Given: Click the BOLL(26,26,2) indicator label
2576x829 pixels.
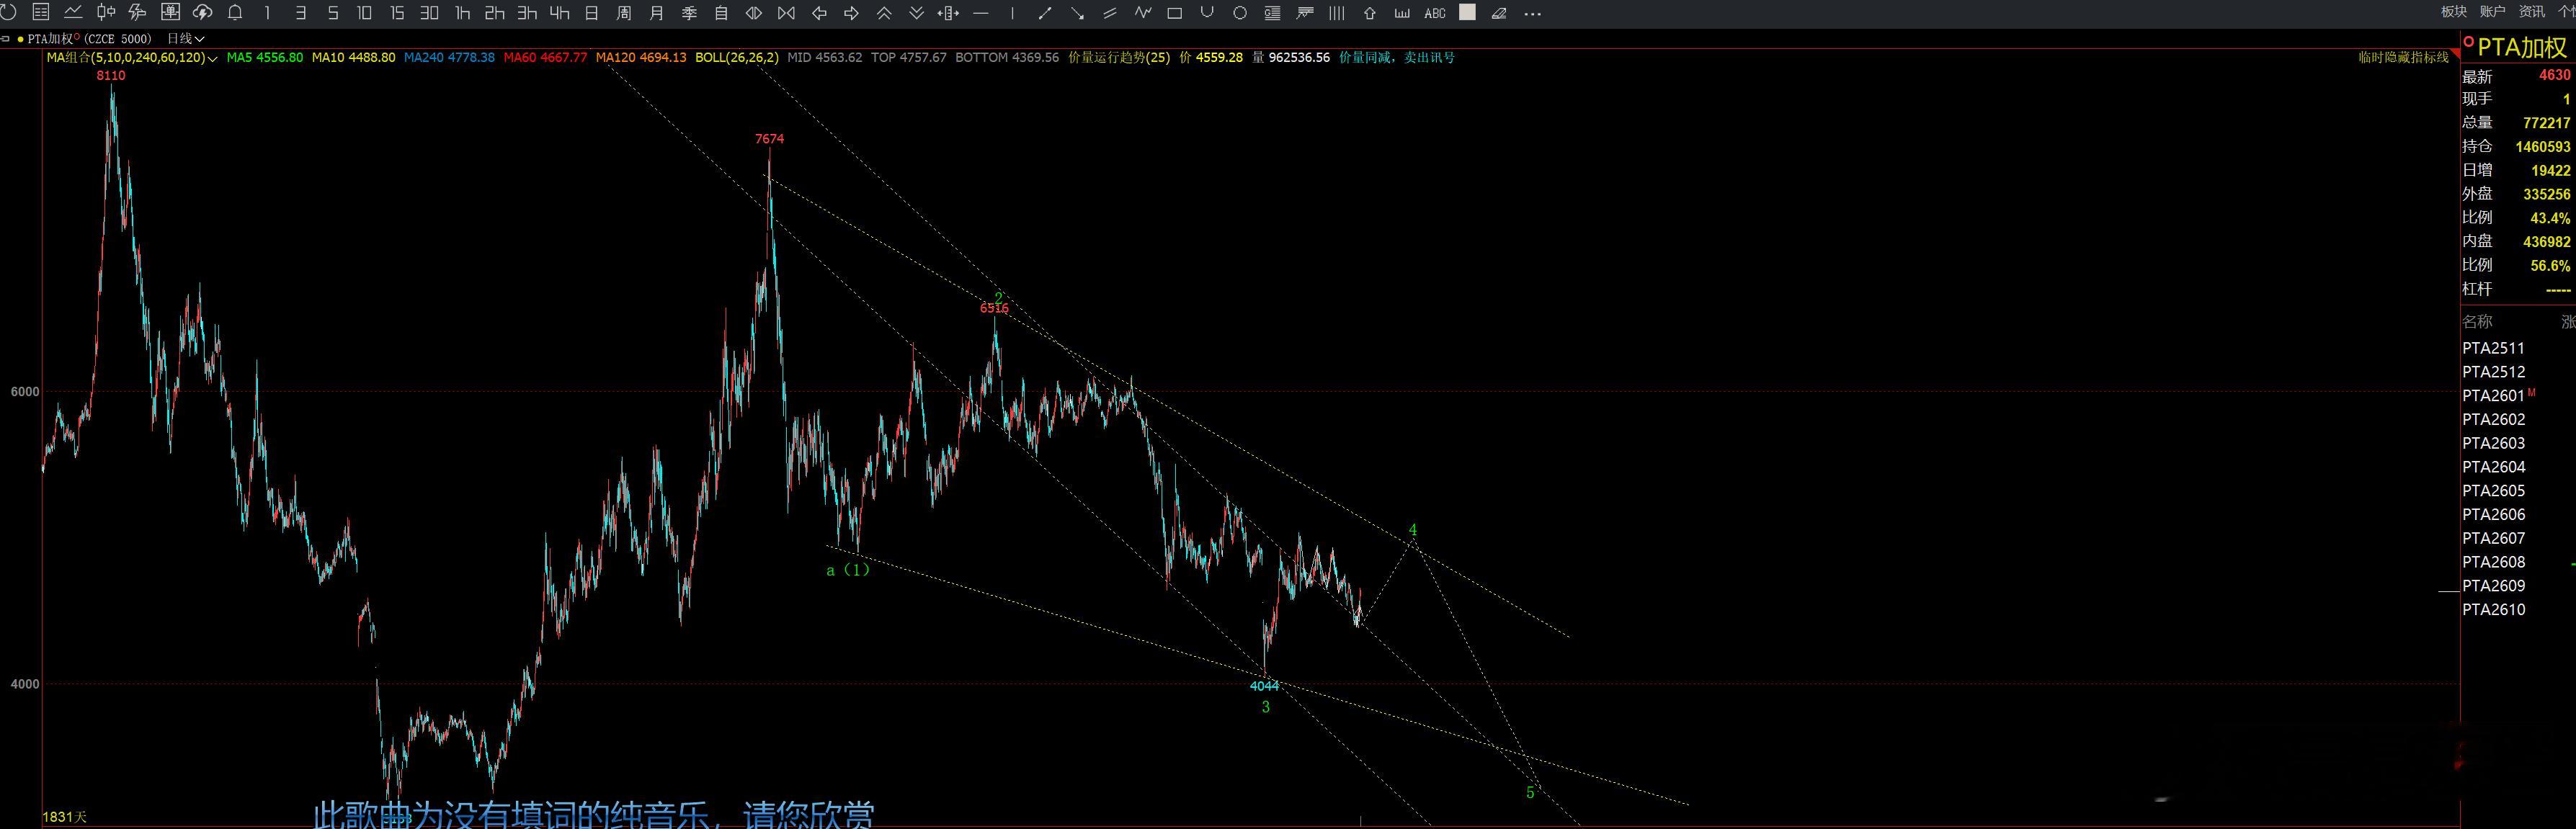Looking at the screenshot, I should 736,57.
